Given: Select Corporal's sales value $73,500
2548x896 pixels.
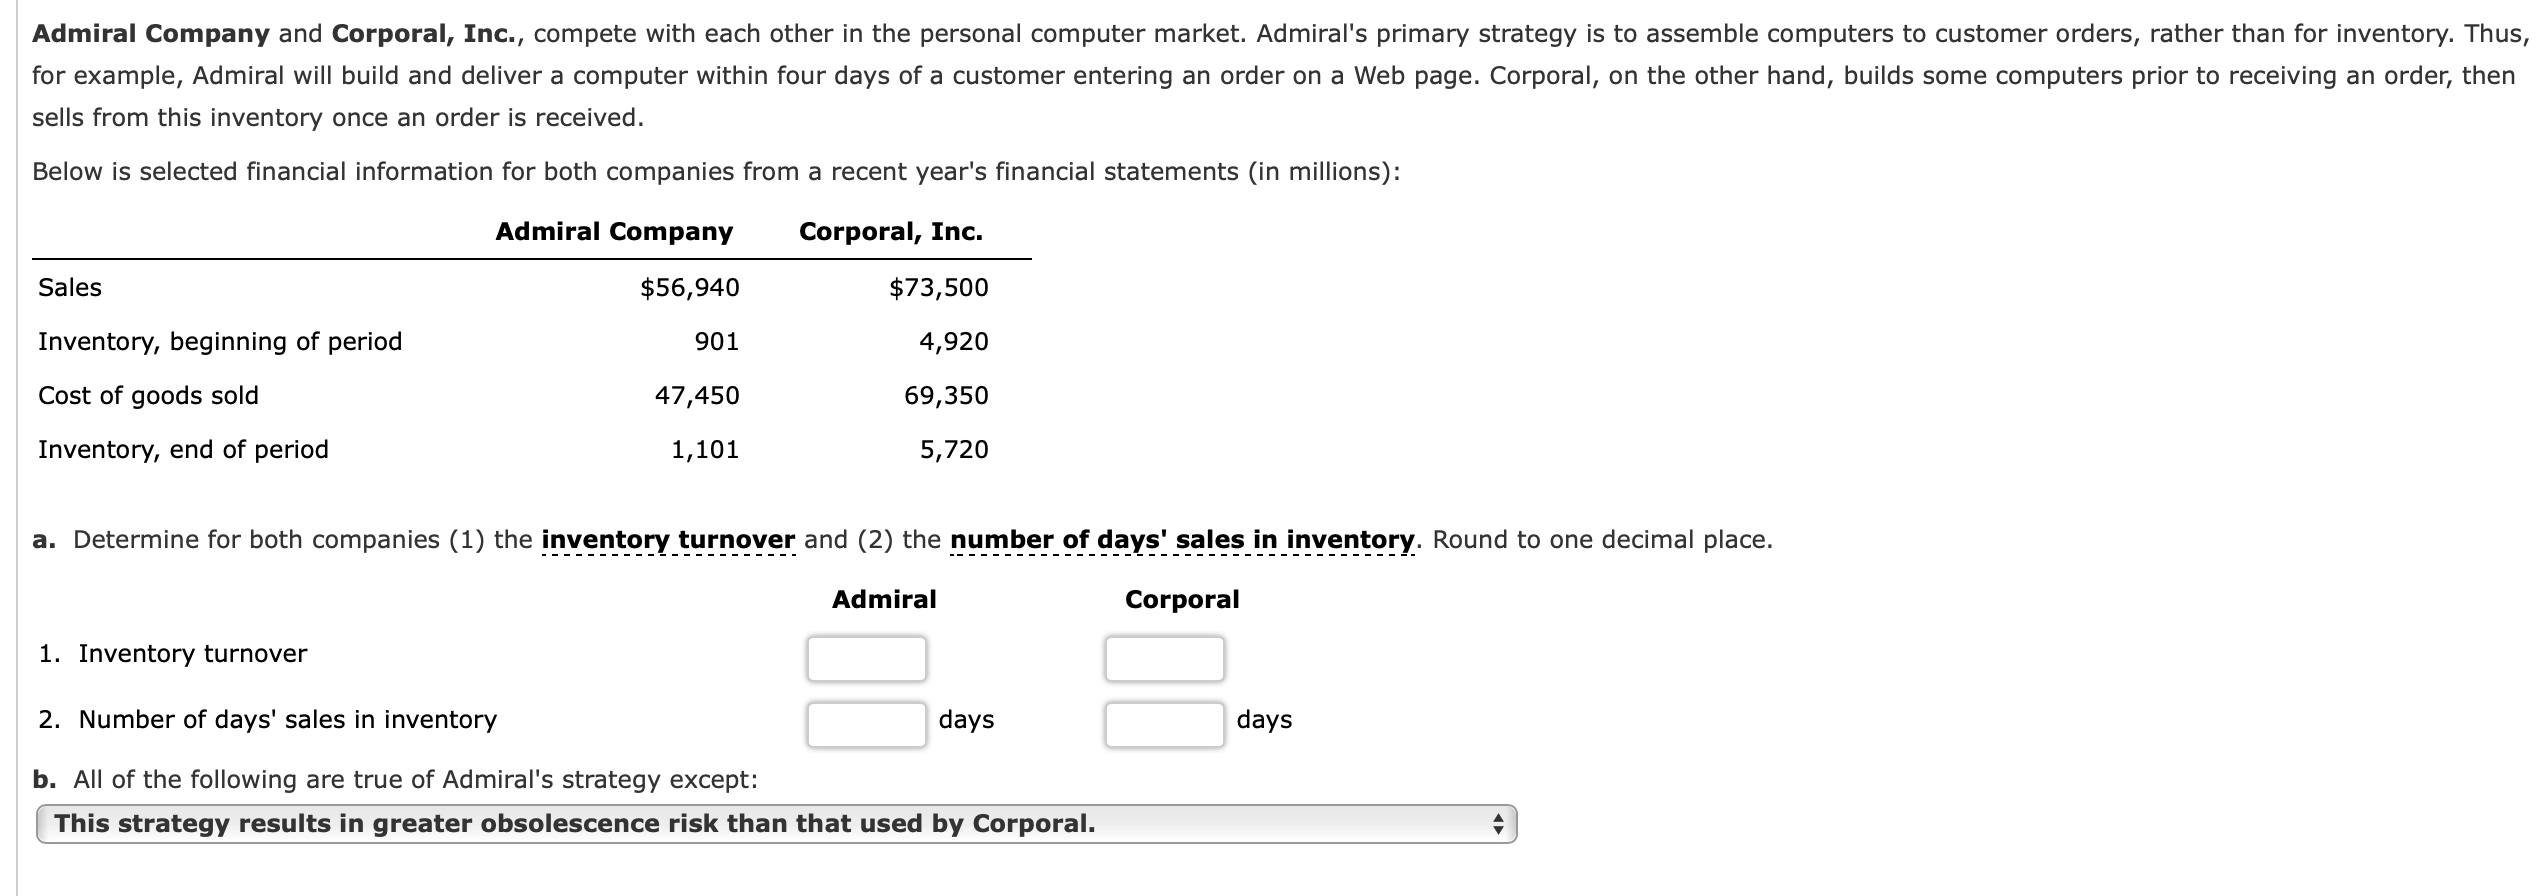Looking at the screenshot, I should pyautogui.click(x=938, y=288).
